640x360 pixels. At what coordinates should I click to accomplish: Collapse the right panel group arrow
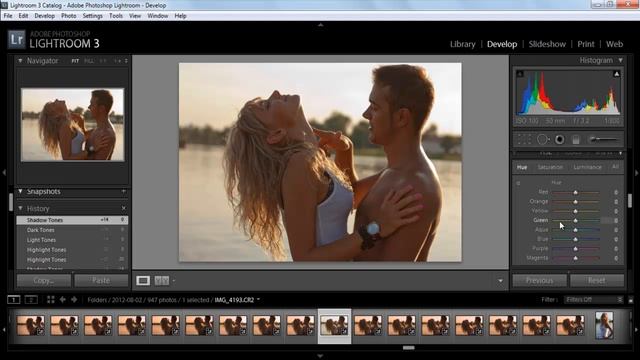(x=636, y=173)
